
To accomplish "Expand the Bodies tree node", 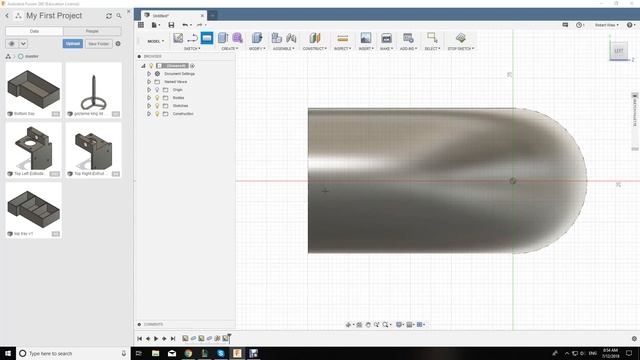I will point(149,98).
